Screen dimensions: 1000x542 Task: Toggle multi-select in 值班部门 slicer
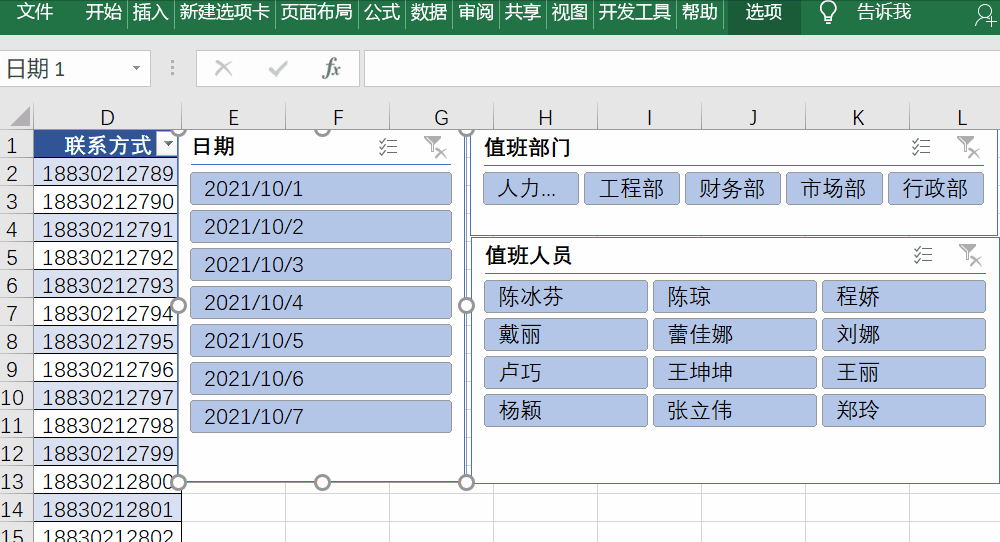[921, 147]
